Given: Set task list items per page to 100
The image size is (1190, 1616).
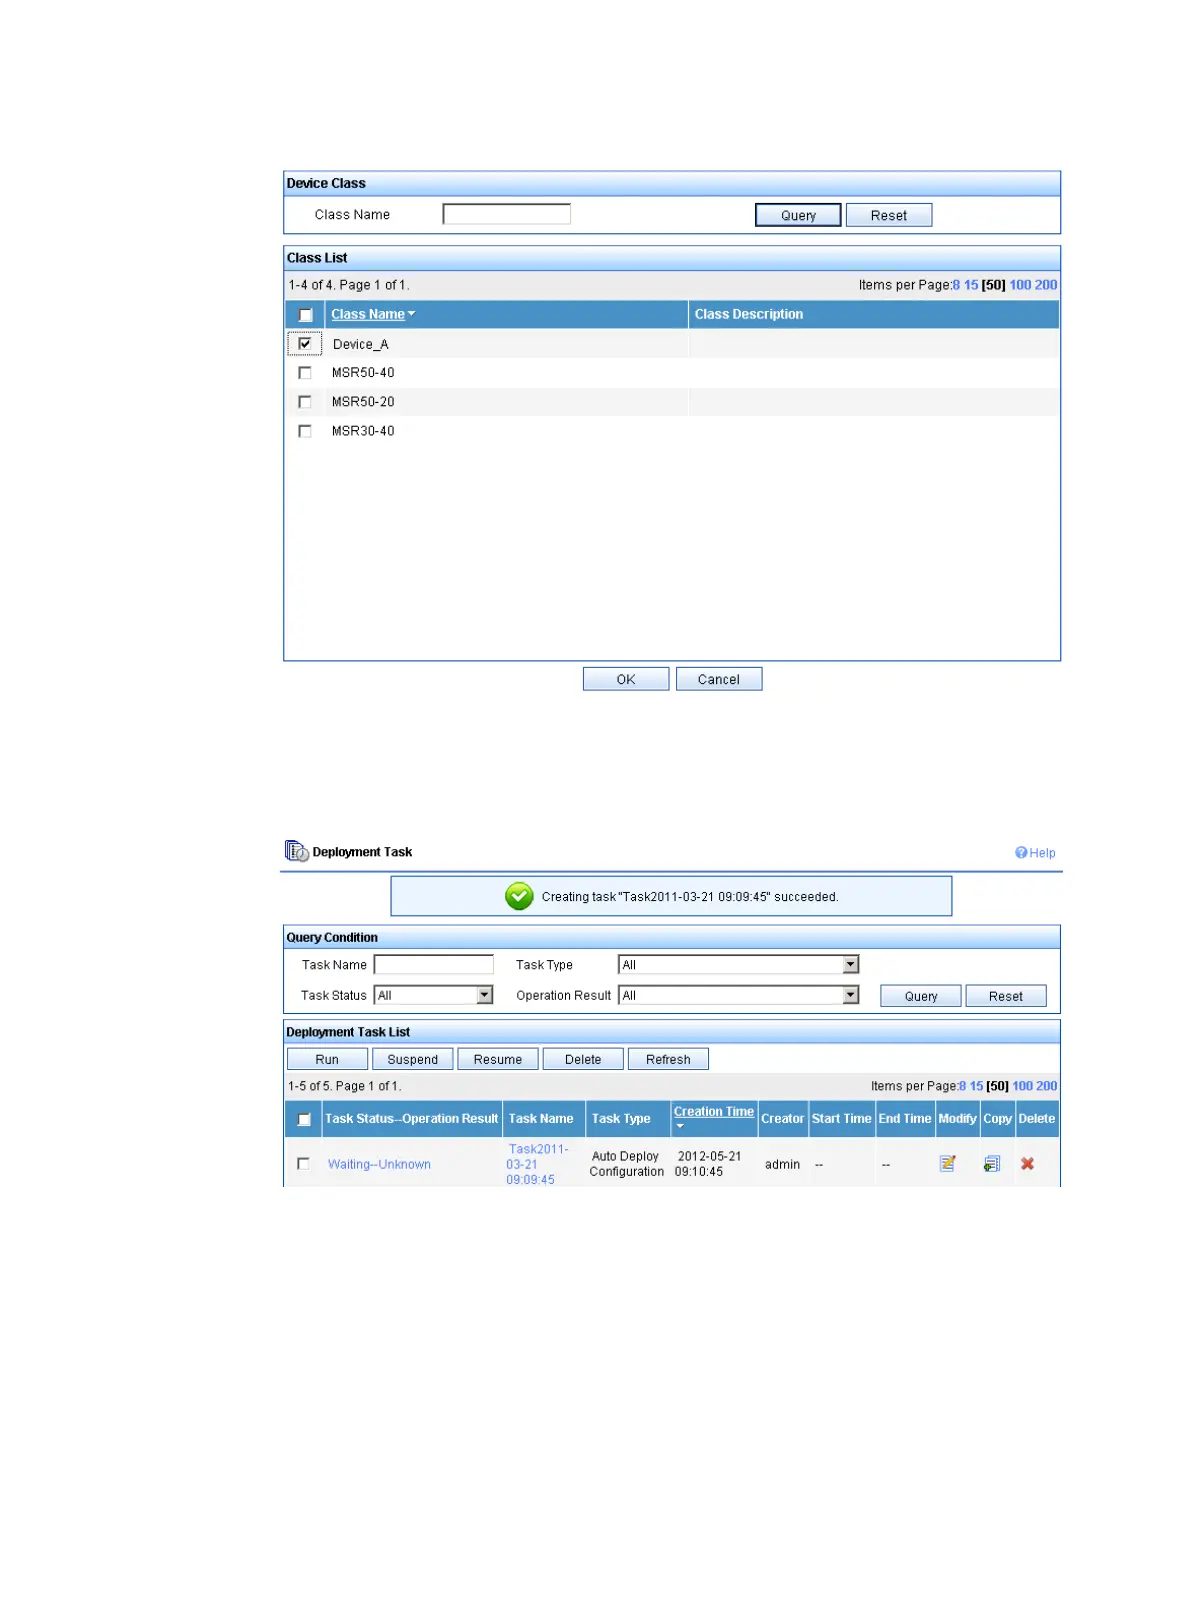Looking at the screenshot, I should [1023, 1086].
